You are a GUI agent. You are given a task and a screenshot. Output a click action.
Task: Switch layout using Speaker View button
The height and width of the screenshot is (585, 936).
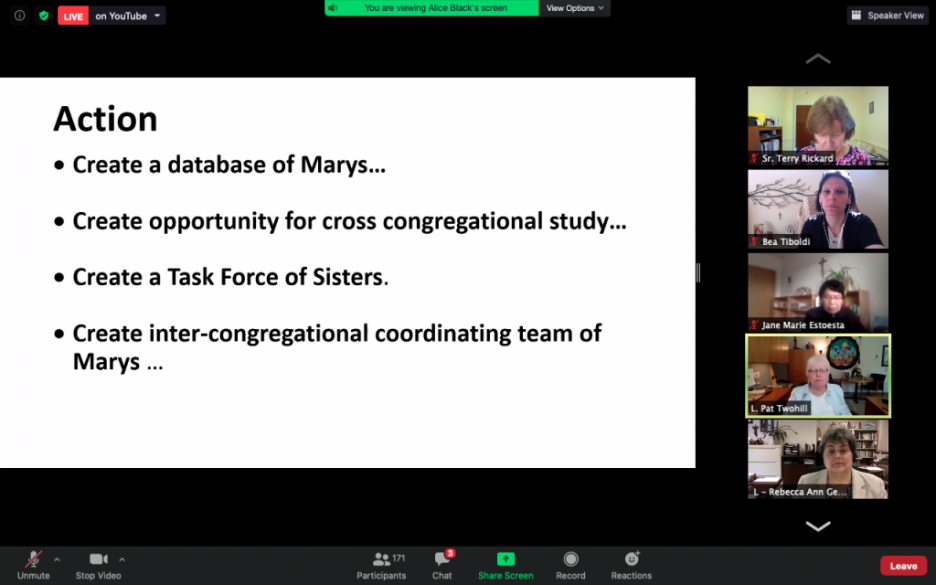[888, 15]
